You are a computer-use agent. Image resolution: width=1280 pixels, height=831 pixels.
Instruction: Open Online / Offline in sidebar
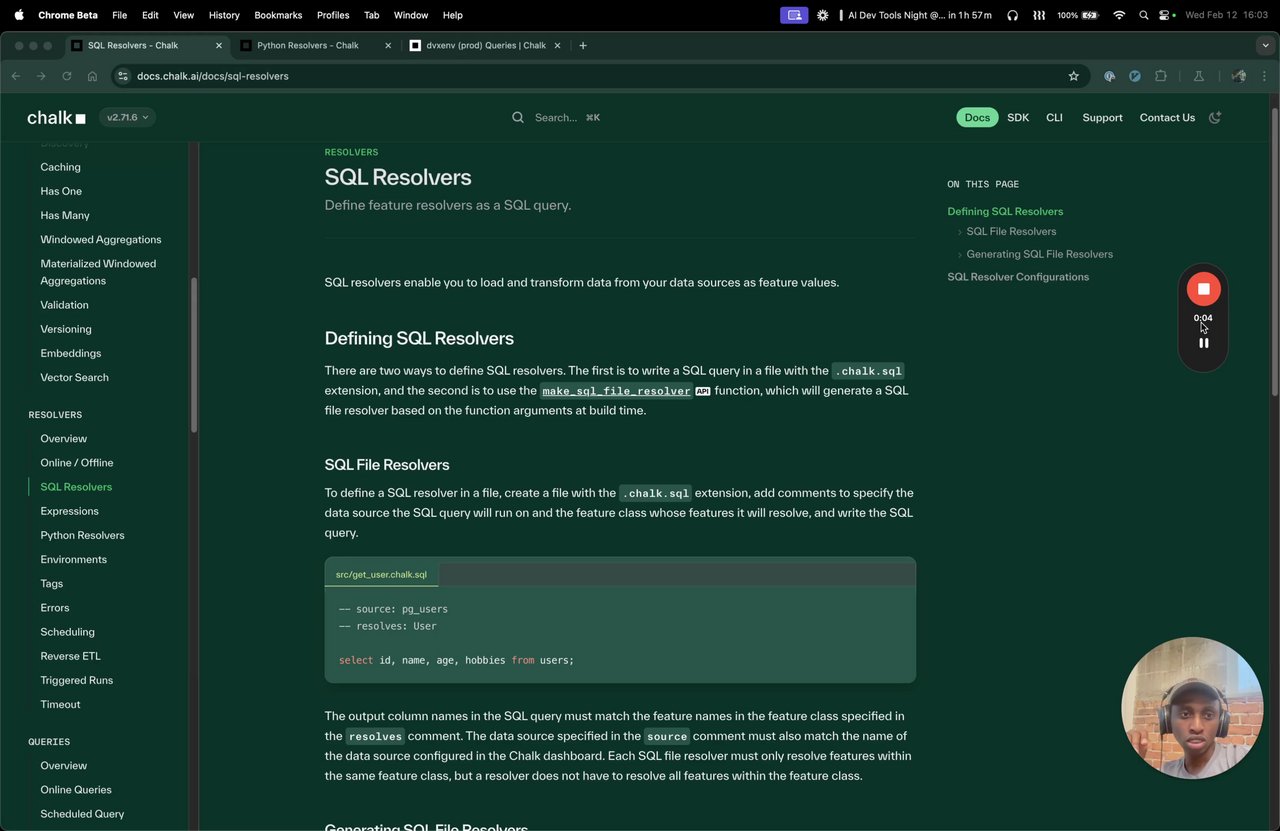pyautogui.click(x=76, y=463)
